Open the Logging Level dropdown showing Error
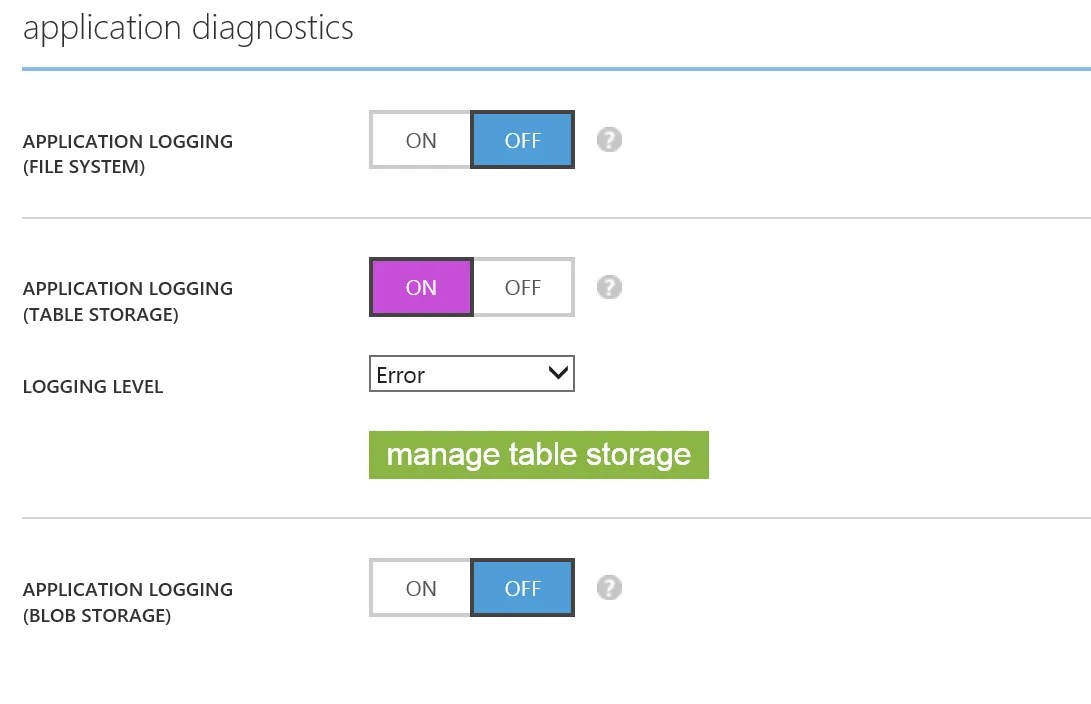1091x704 pixels. click(x=472, y=374)
